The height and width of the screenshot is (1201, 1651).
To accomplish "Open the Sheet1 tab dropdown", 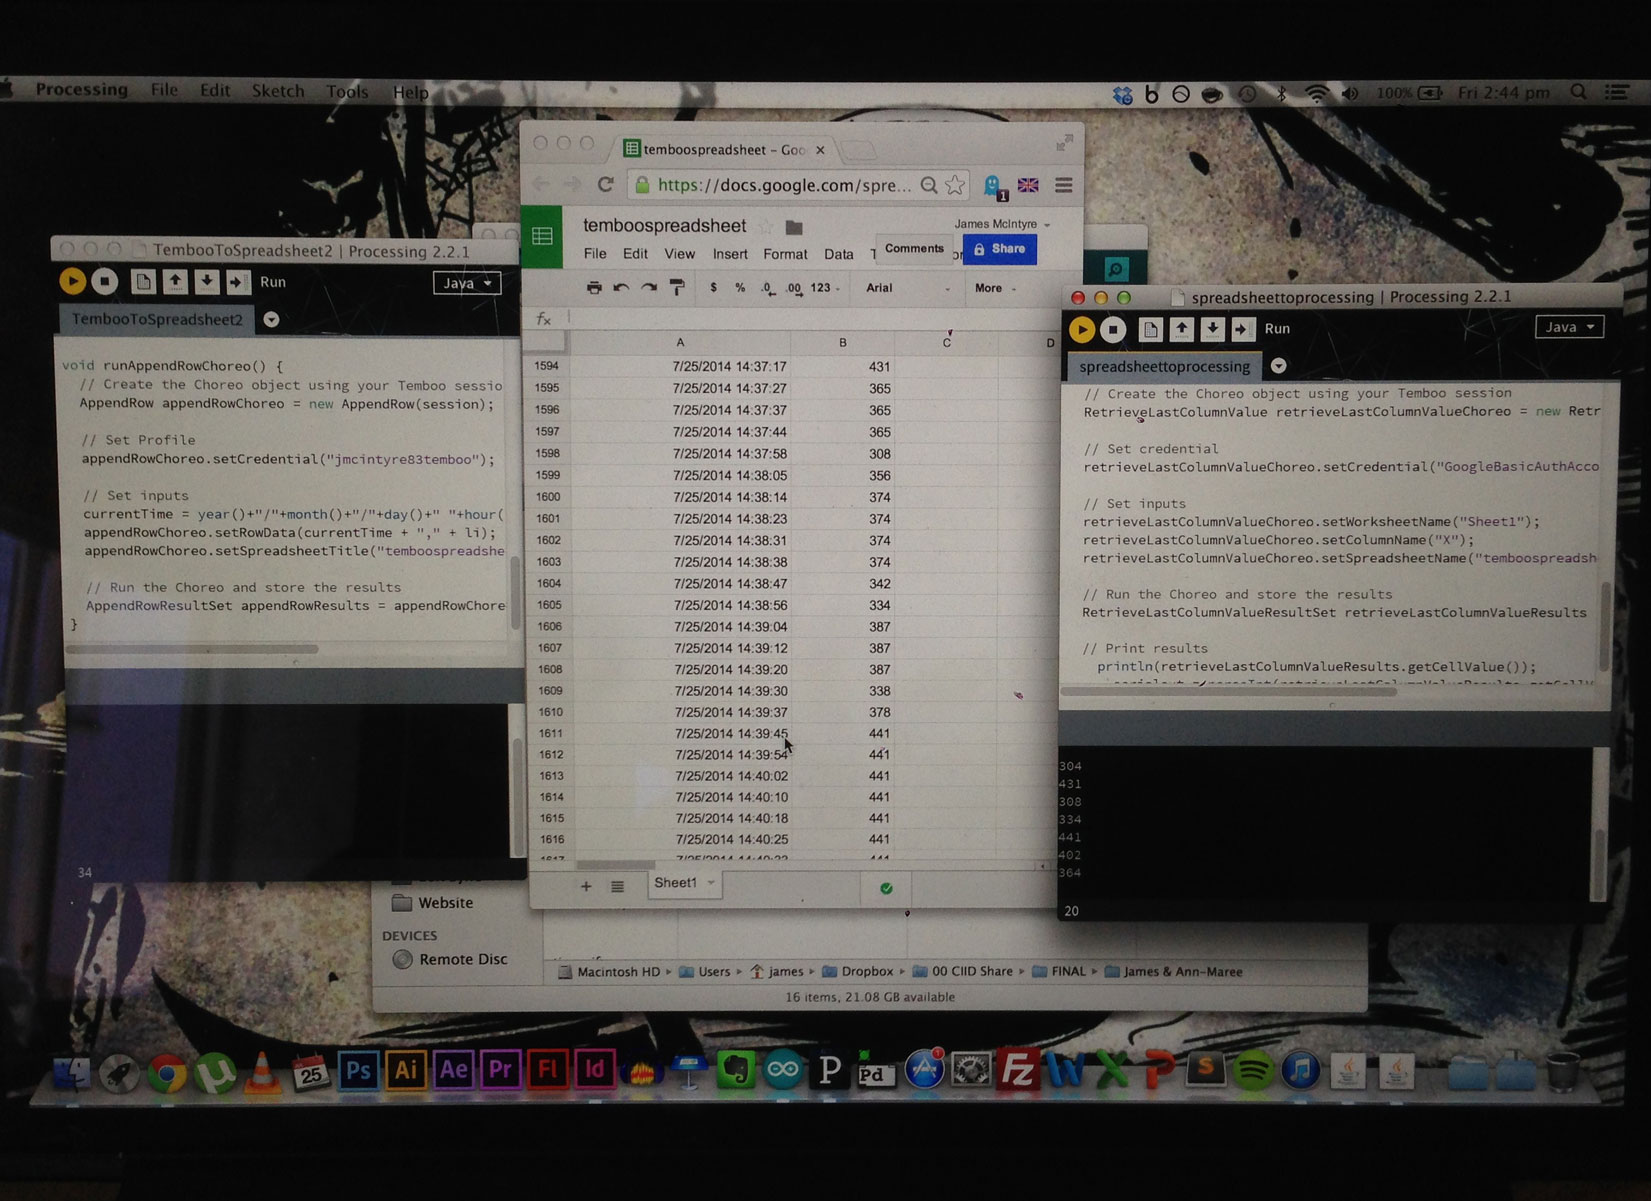I will (x=711, y=883).
